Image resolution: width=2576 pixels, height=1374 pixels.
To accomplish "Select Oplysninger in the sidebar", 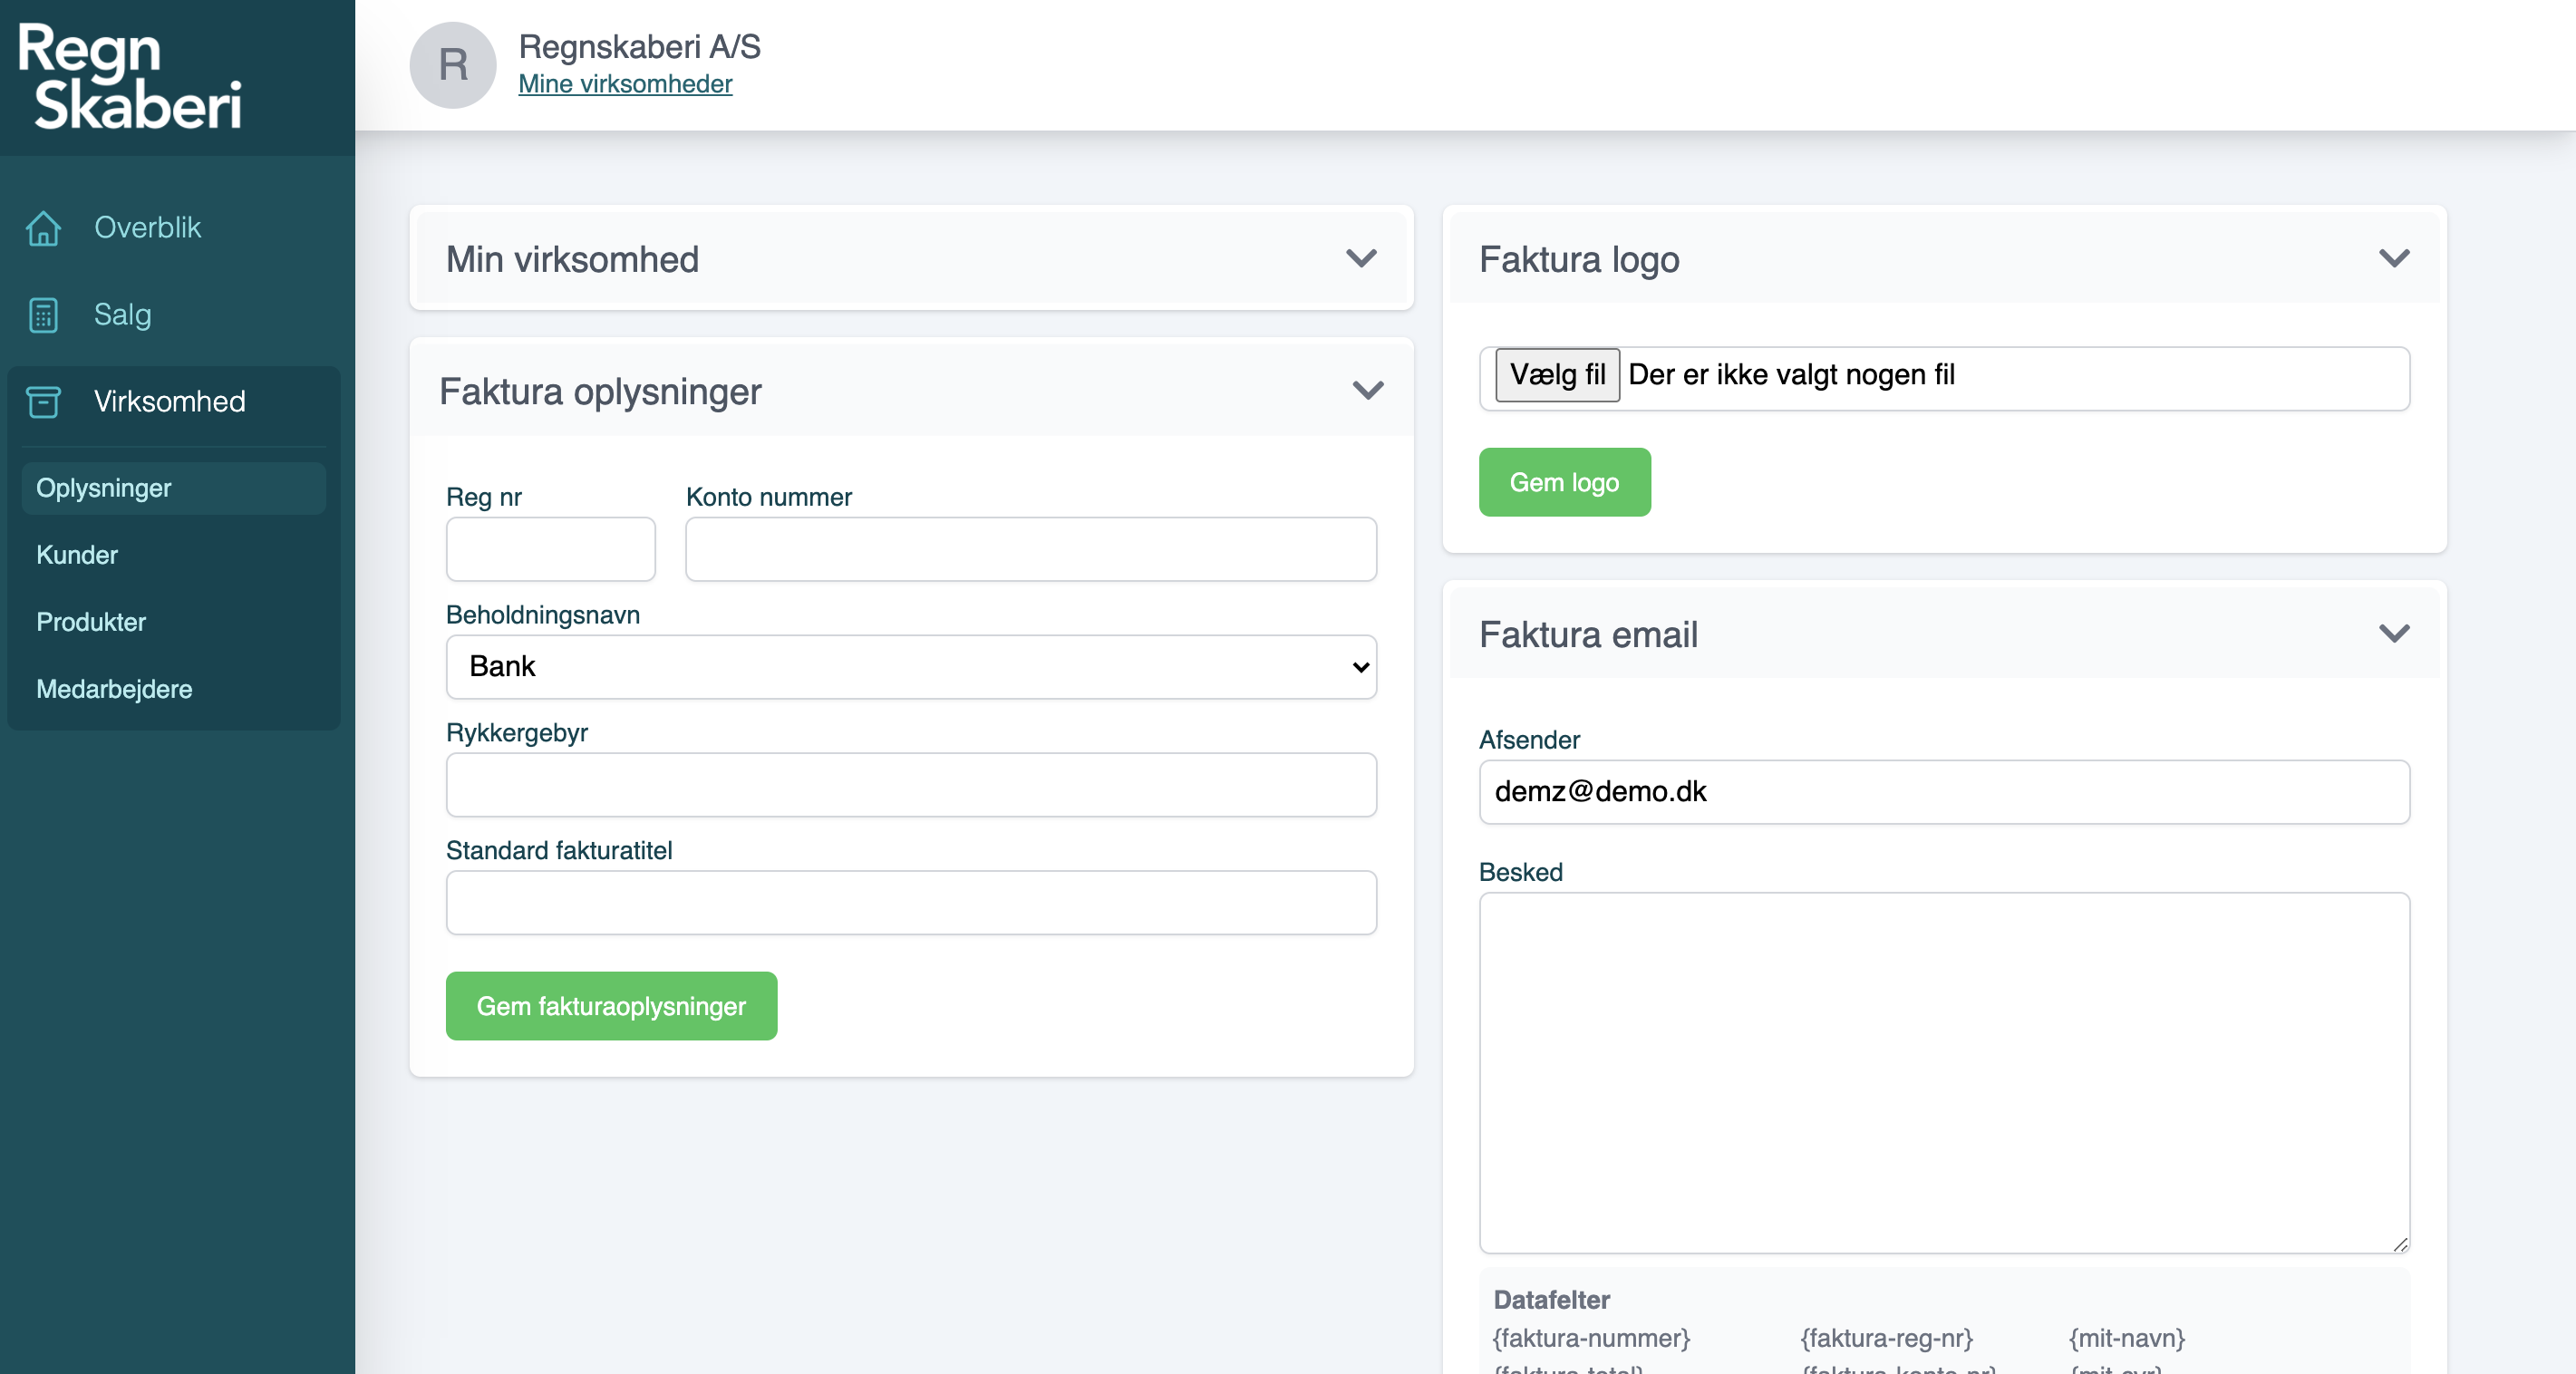I will click(x=104, y=488).
